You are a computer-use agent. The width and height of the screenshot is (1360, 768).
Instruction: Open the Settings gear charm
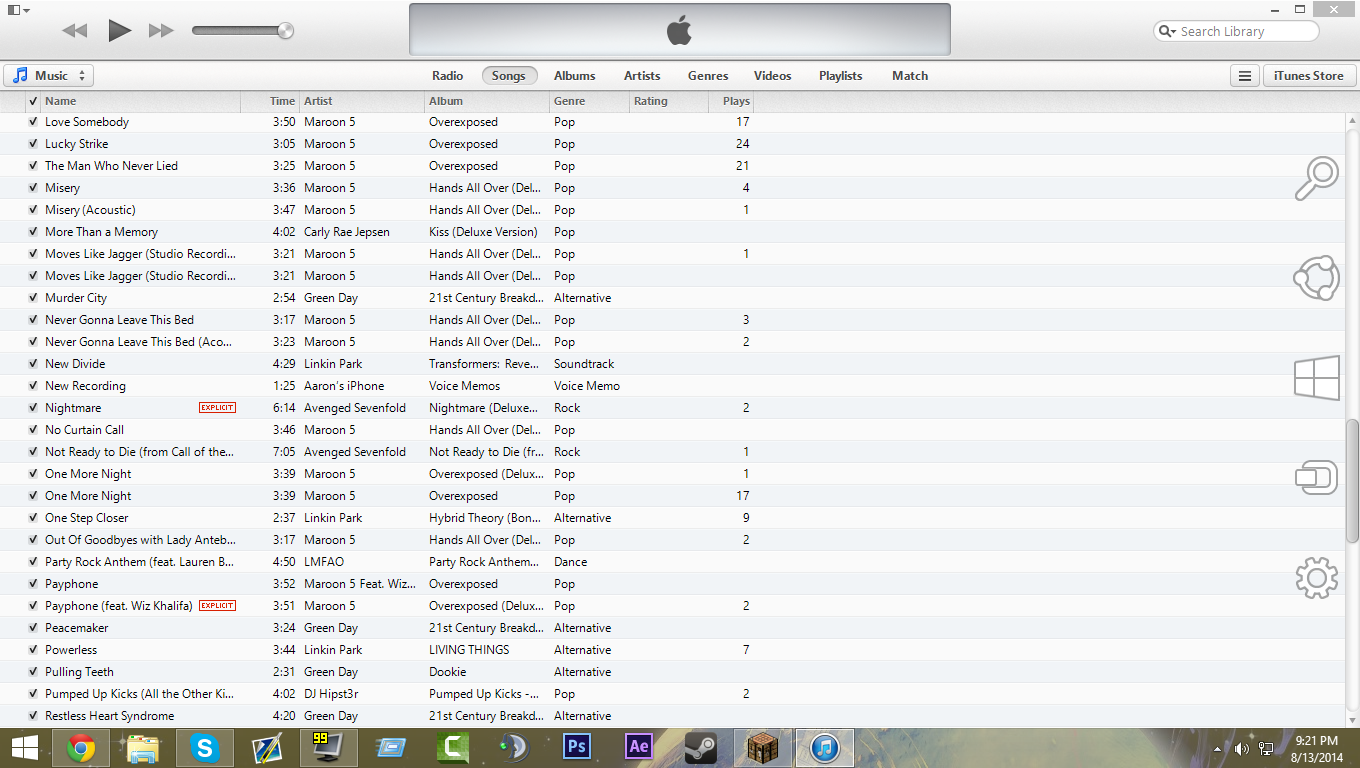pyautogui.click(x=1316, y=577)
